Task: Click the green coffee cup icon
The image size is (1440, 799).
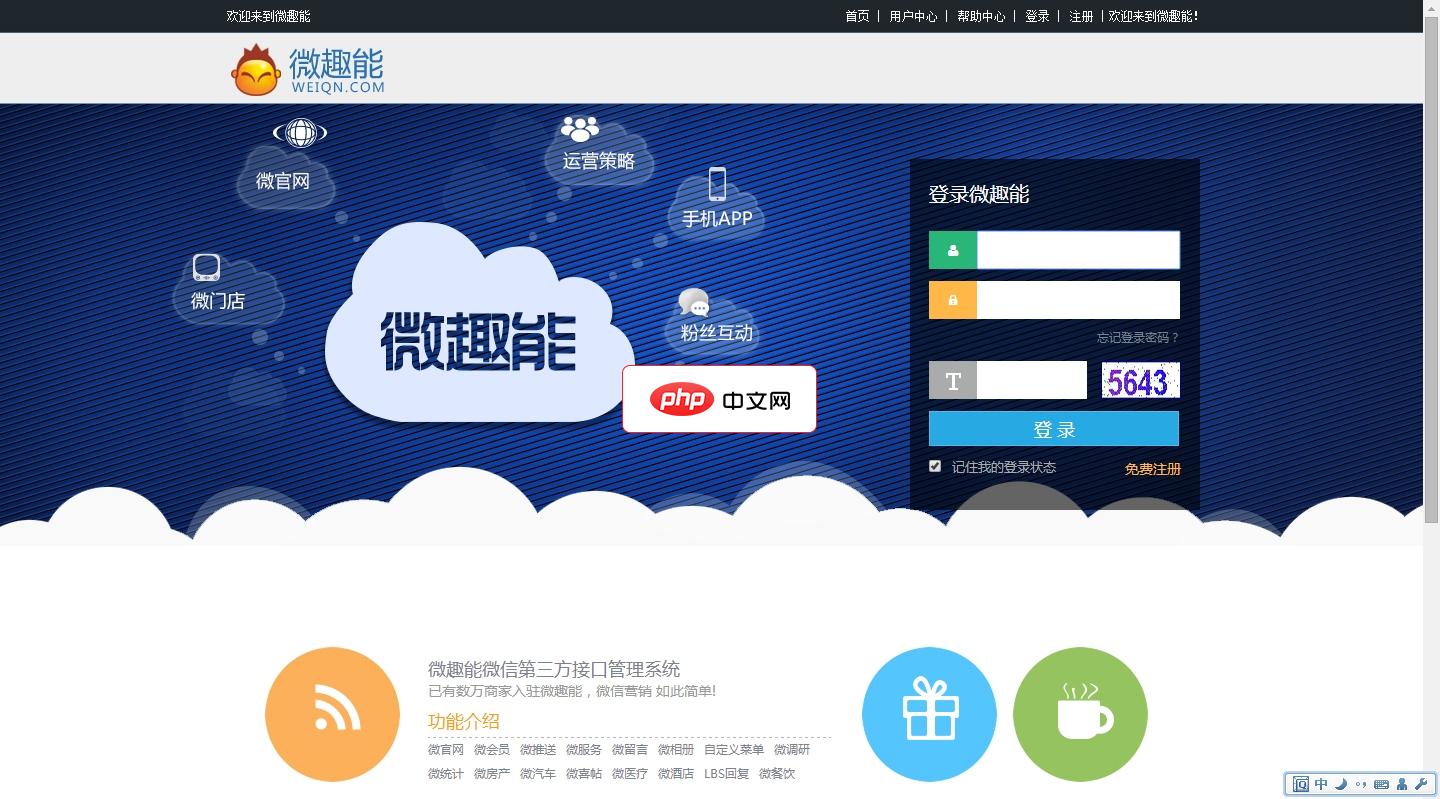Action: [x=1080, y=713]
